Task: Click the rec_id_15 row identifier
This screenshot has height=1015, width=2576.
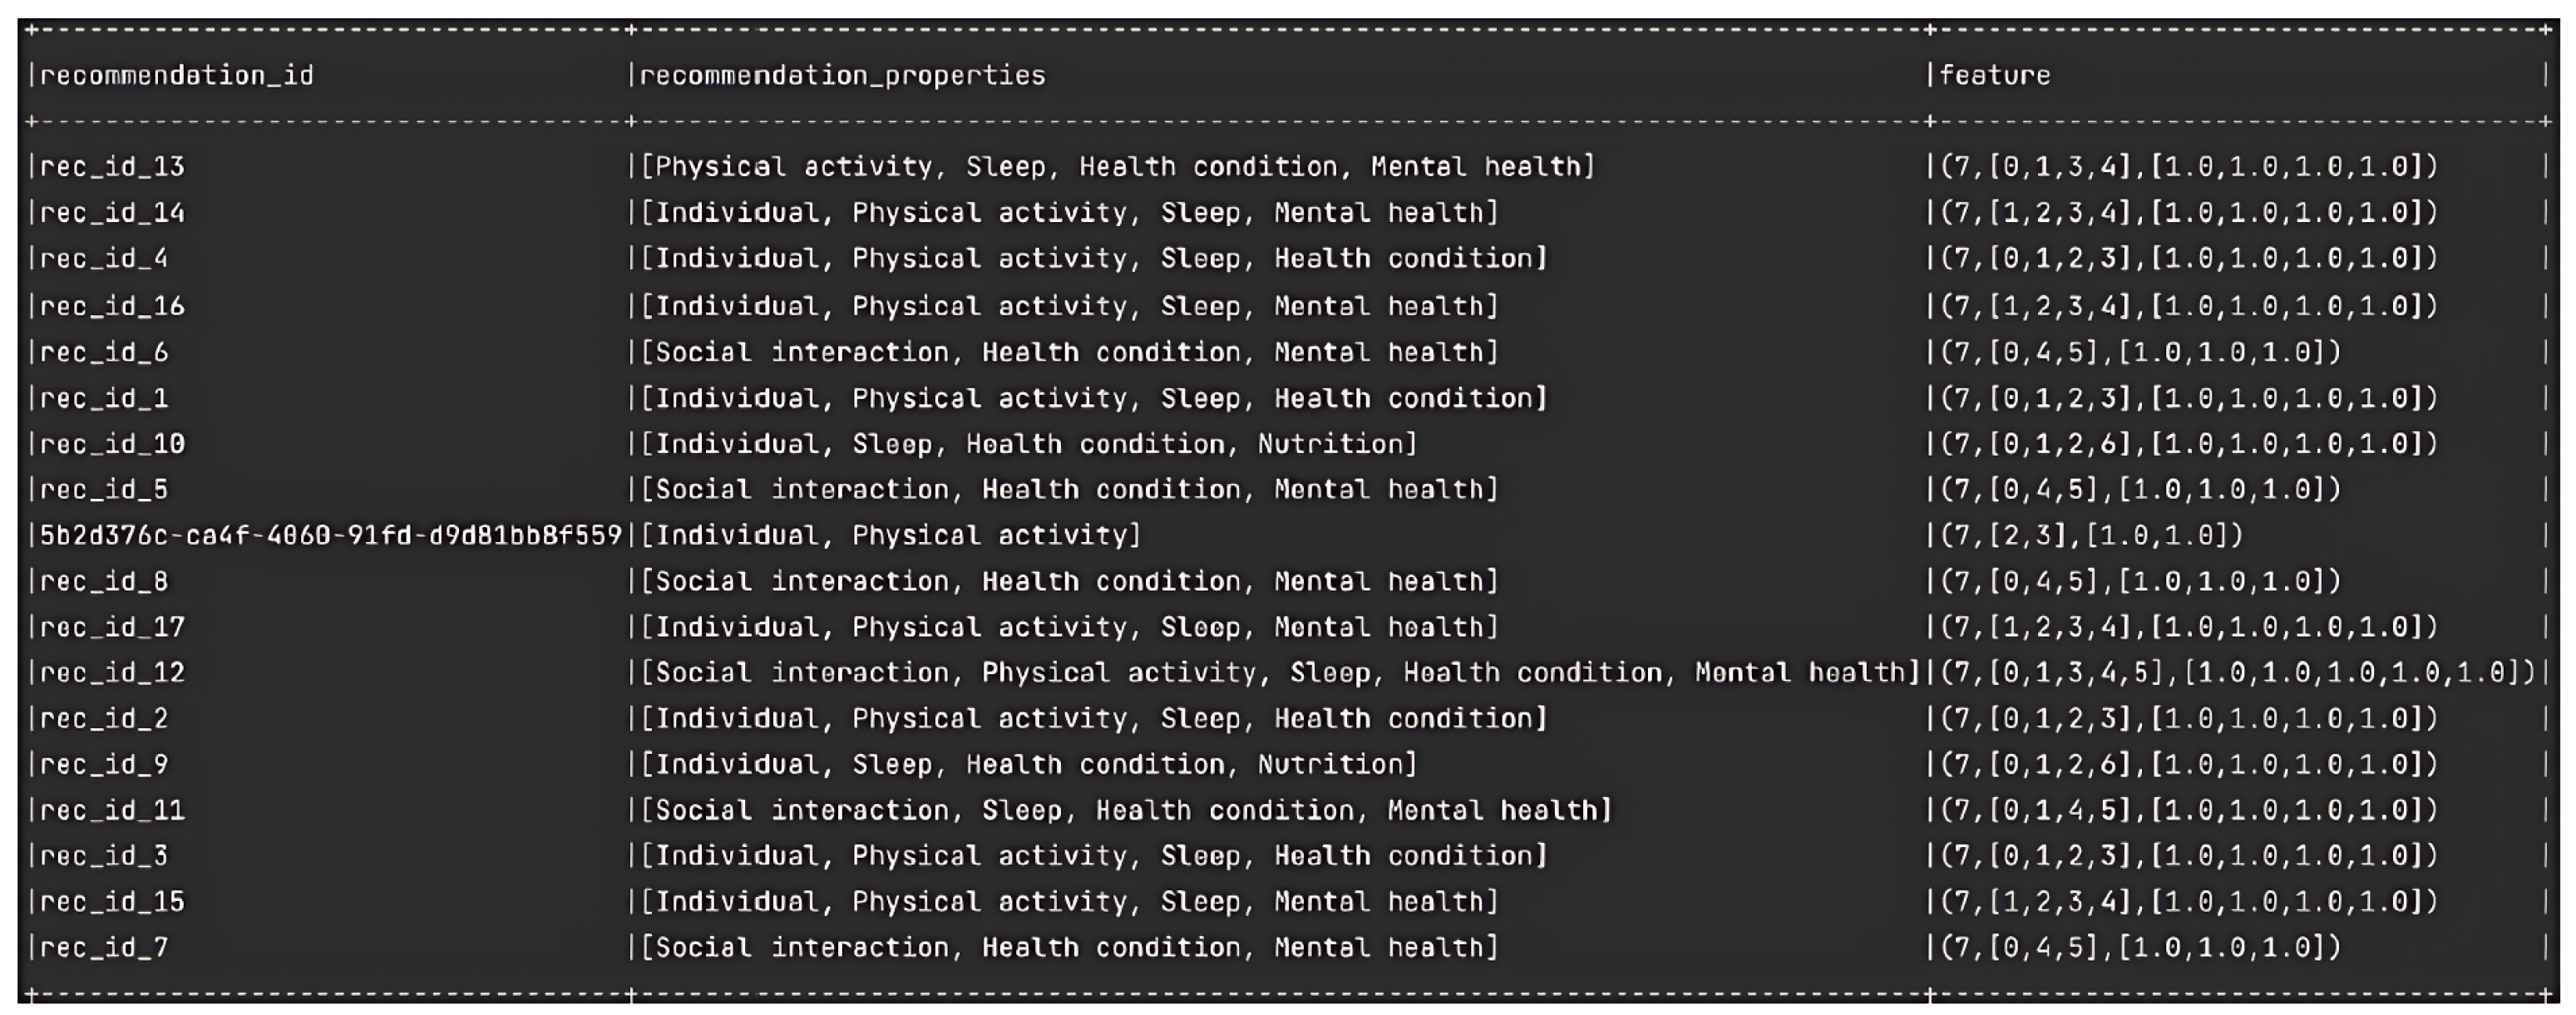Action: [112, 901]
